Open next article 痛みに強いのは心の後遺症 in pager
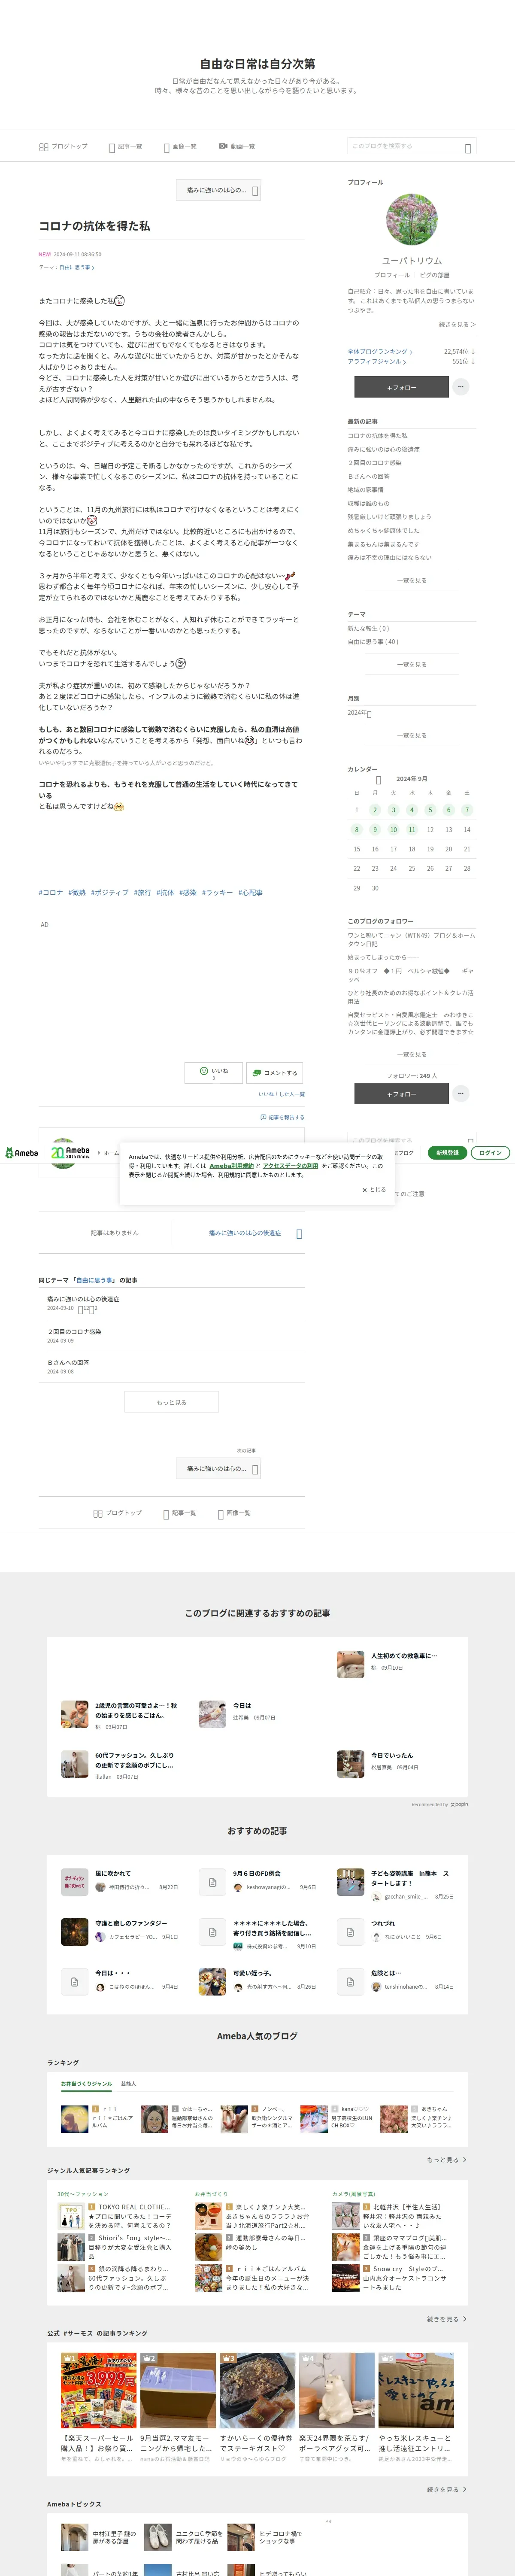The image size is (515, 2576). (x=245, y=1233)
